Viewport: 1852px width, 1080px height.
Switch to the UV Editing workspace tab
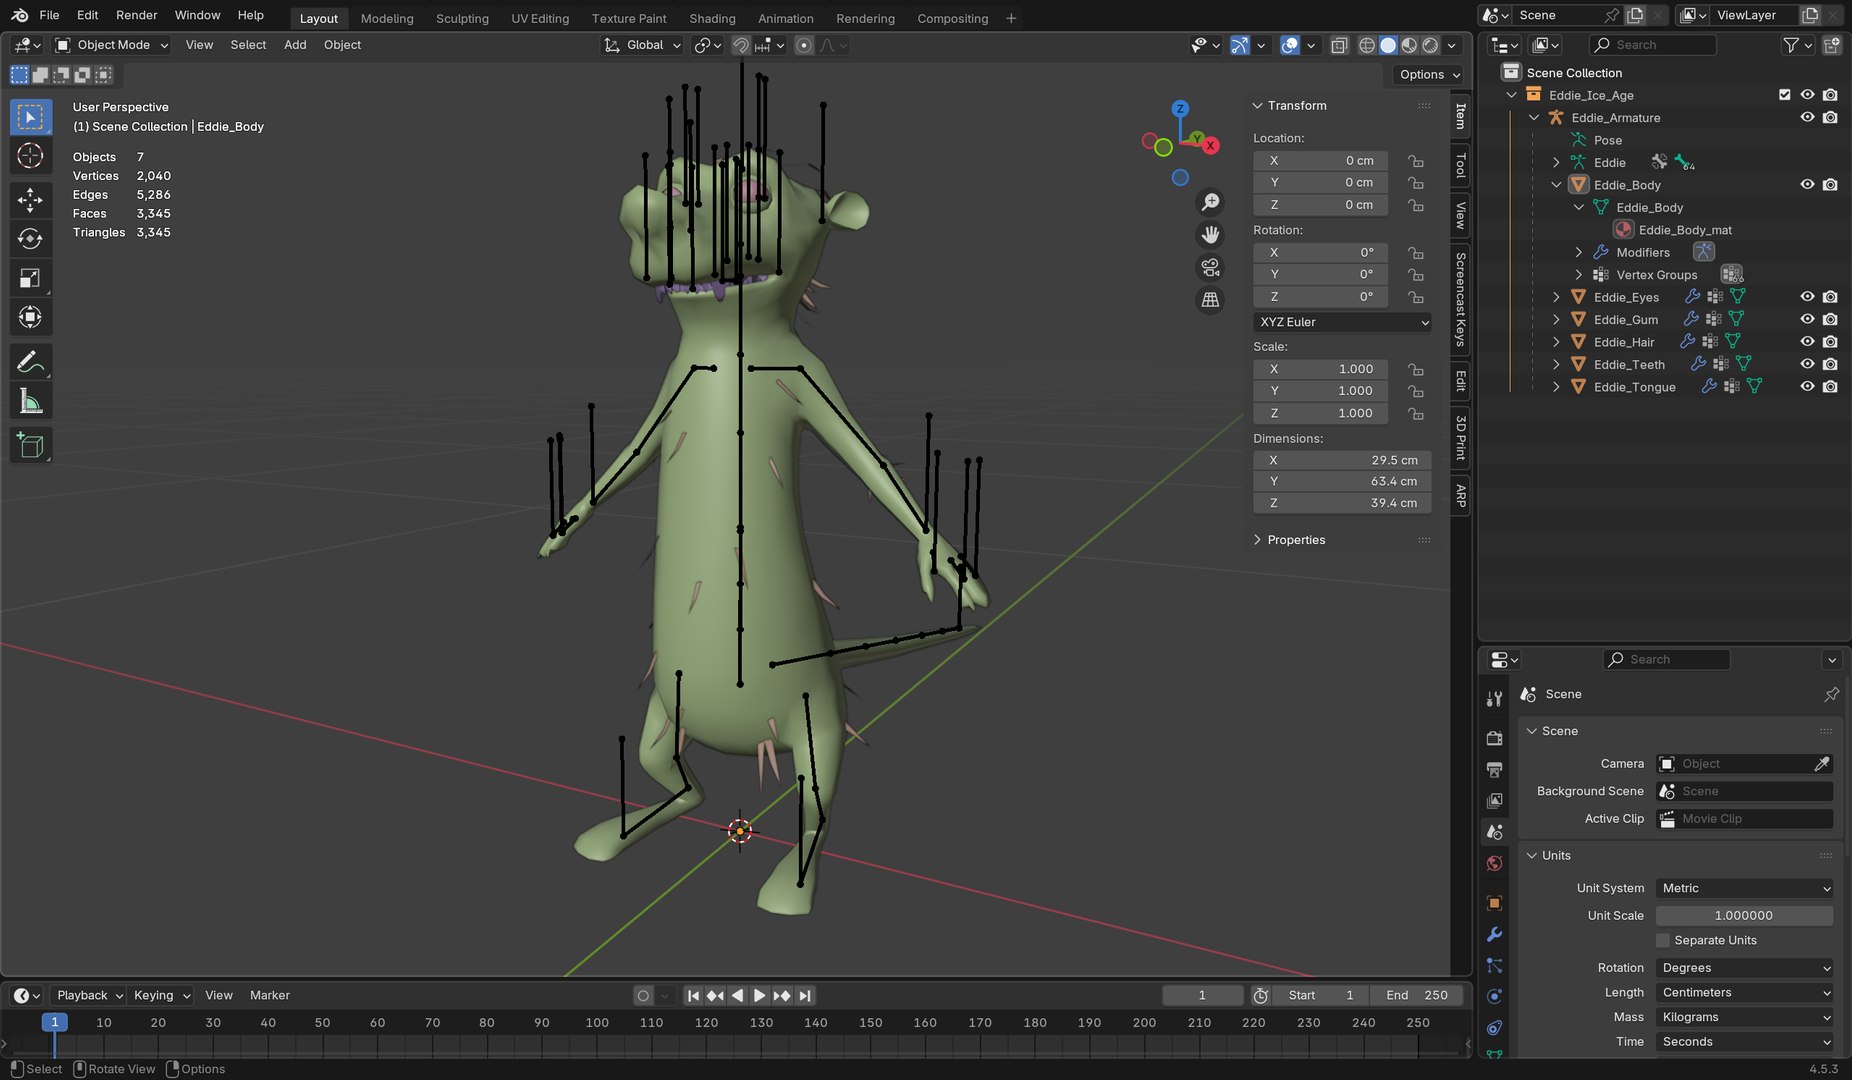coord(540,18)
